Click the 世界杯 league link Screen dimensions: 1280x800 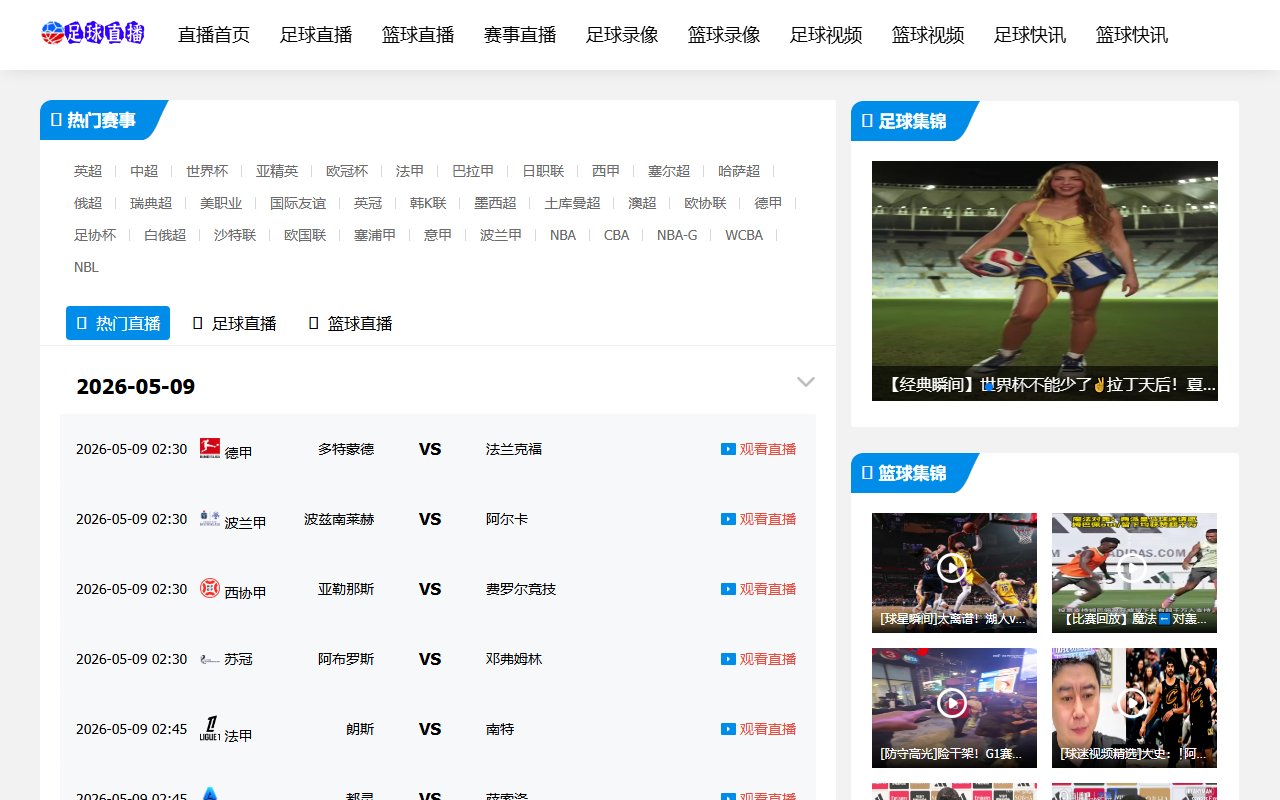(207, 171)
